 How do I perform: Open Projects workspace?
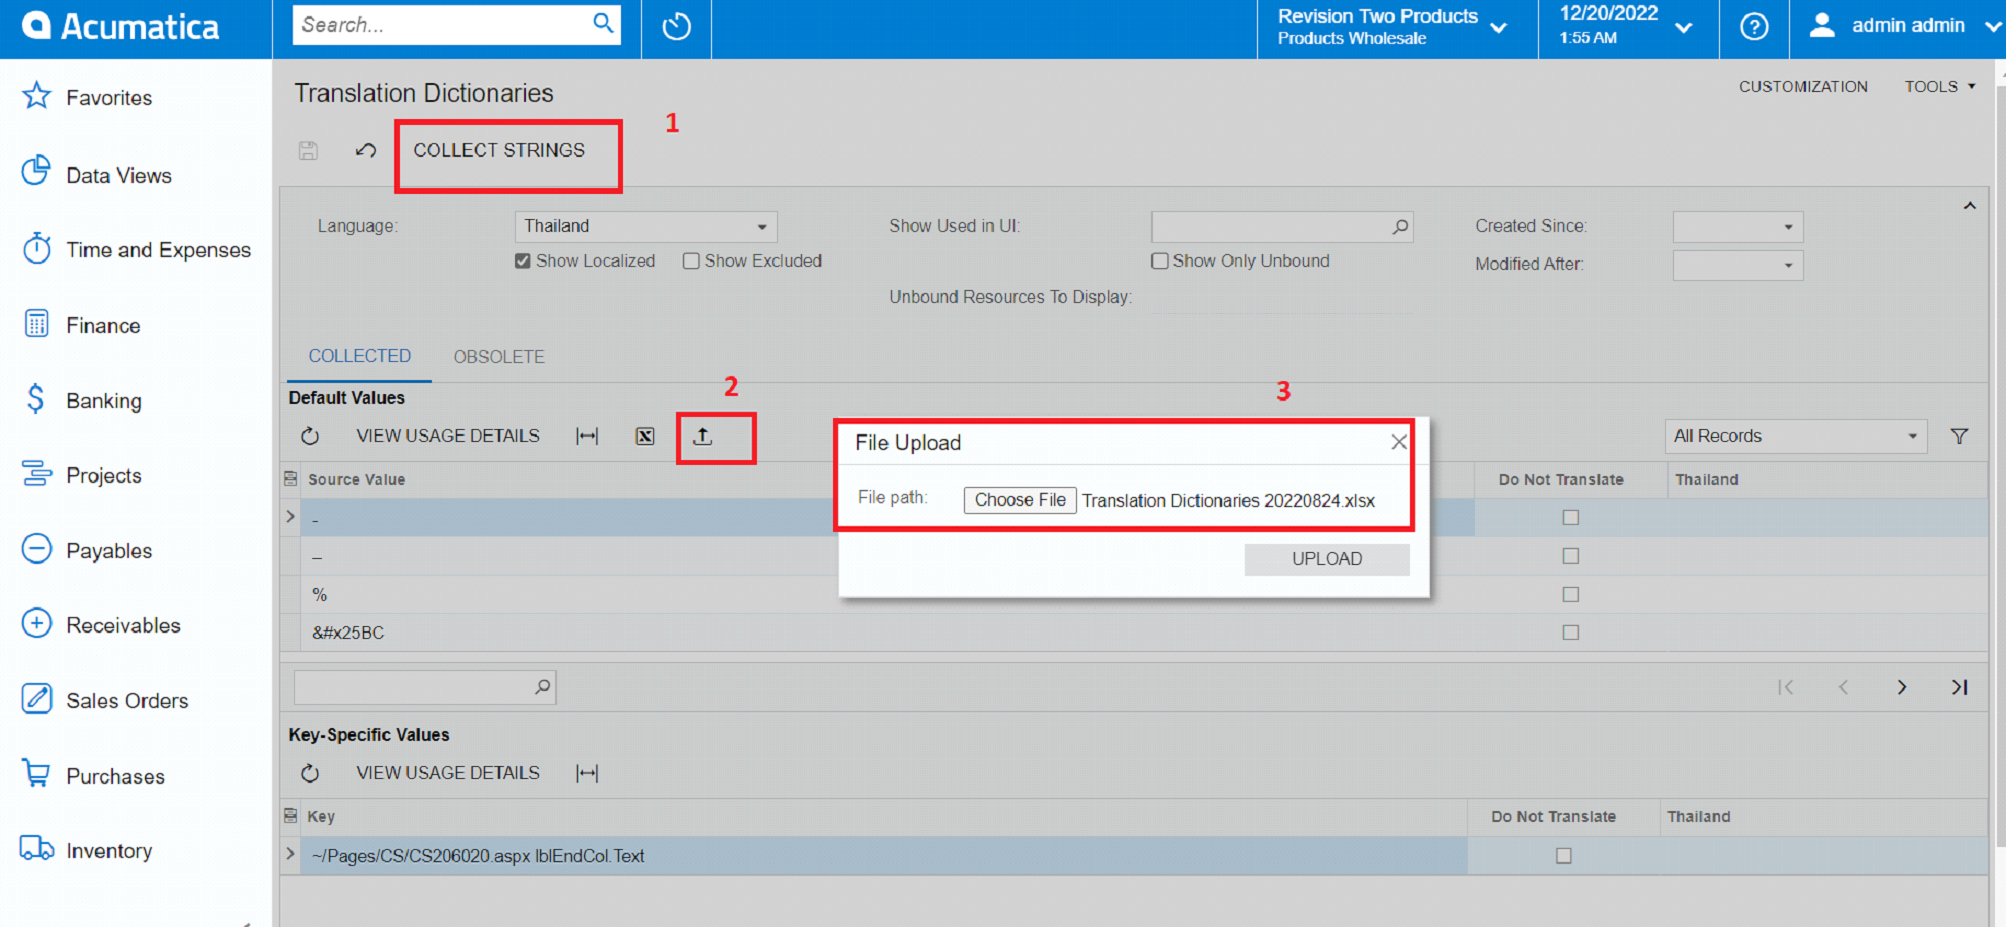(x=82, y=475)
